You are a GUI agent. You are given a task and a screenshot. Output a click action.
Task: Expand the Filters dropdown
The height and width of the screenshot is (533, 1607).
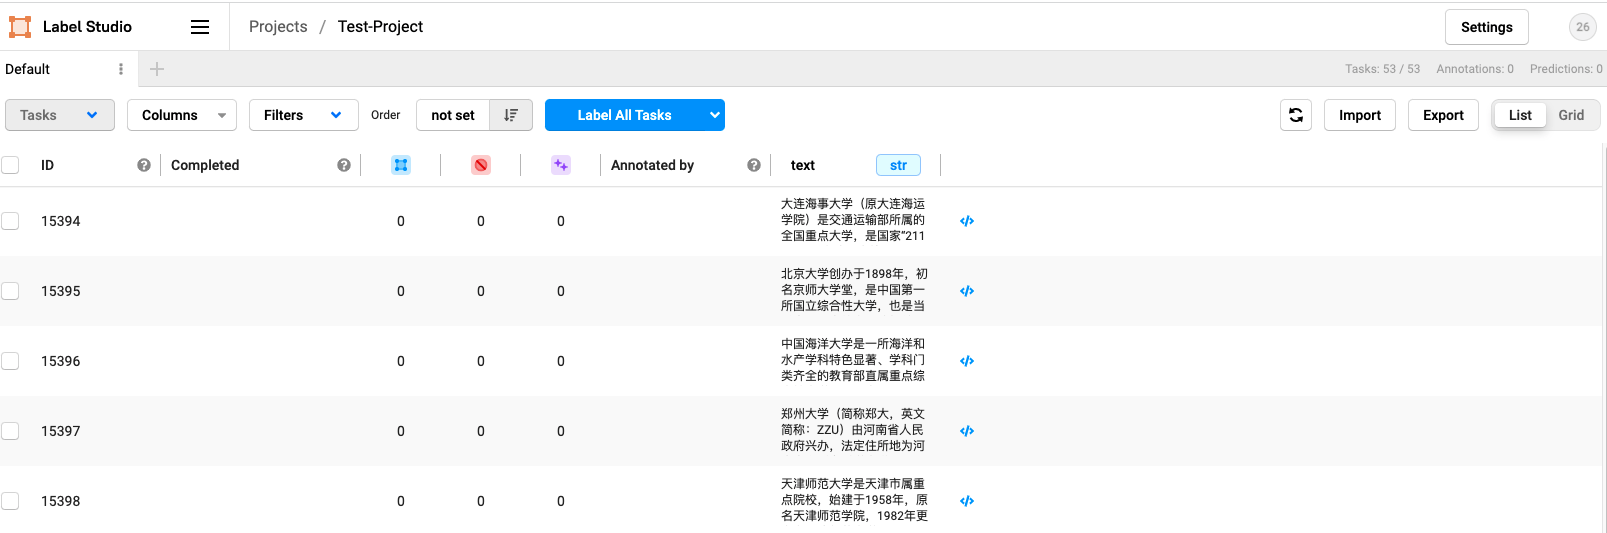click(x=304, y=115)
